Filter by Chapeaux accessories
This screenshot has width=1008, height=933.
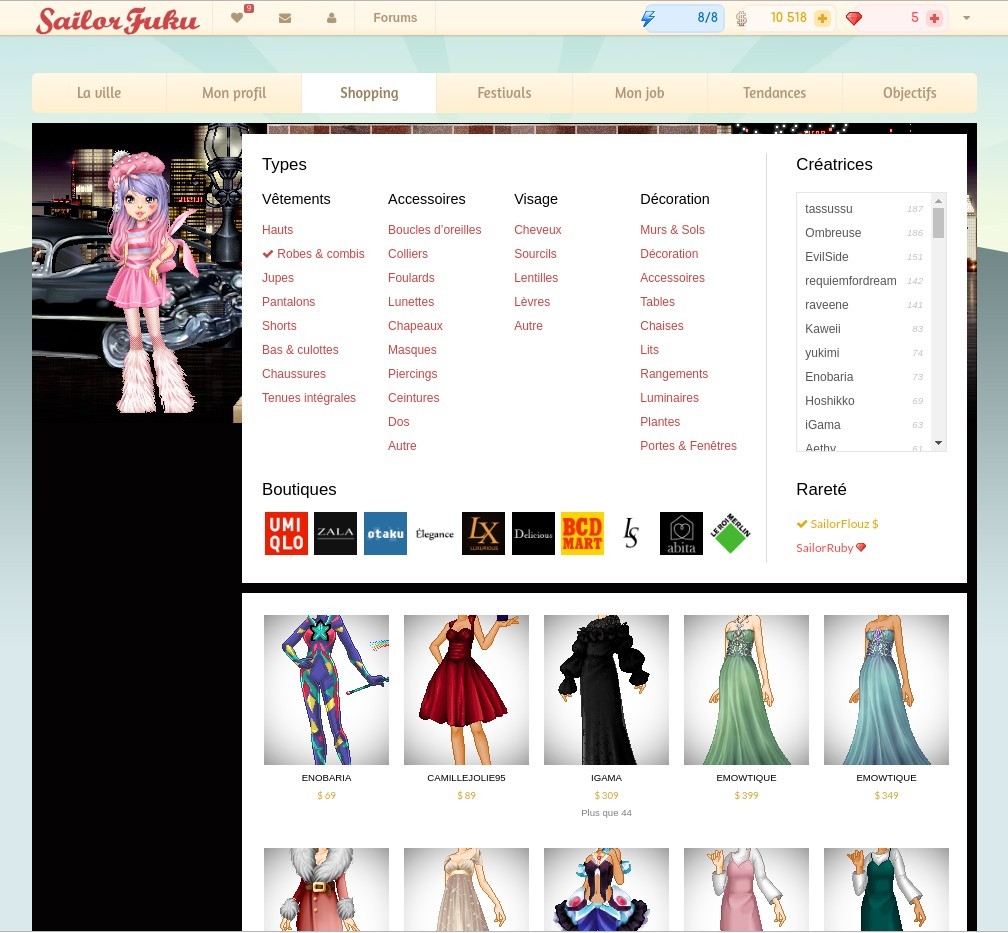(x=415, y=325)
